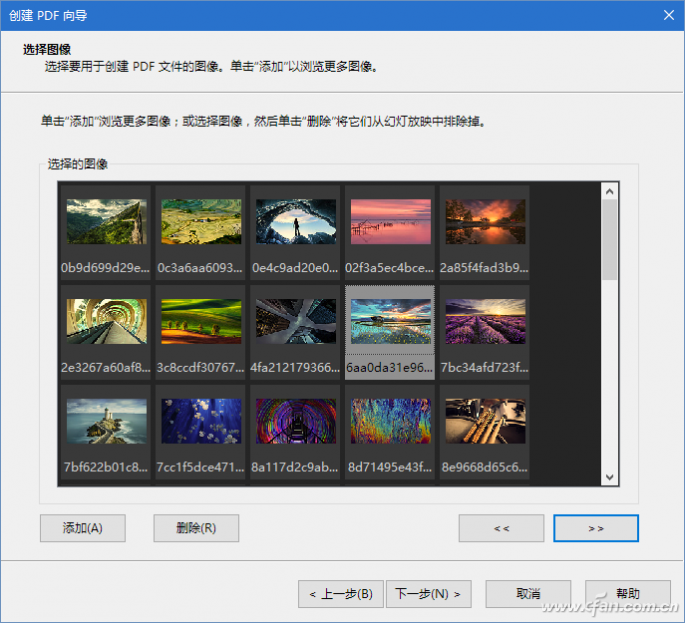Viewport: 685px width, 623px height.
Task: Click the scrollbar down arrow in image list
Action: (x=610, y=477)
